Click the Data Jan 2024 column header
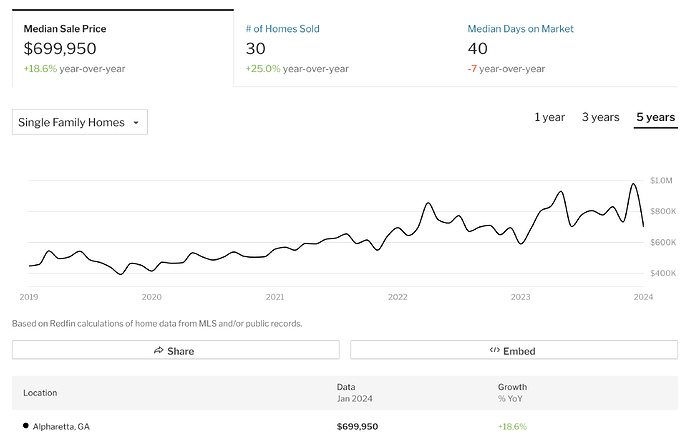 pyautogui.click(x=354, y=393)
